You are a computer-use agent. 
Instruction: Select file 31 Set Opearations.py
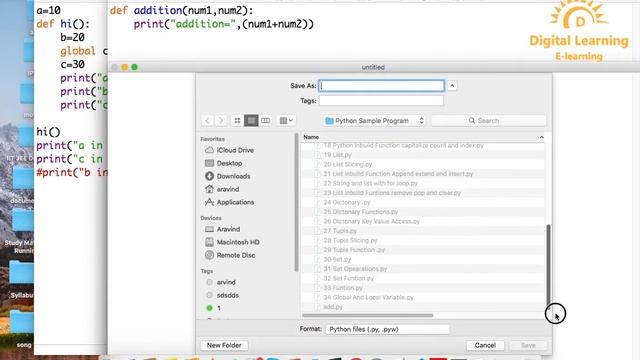(x=422, y=269)
